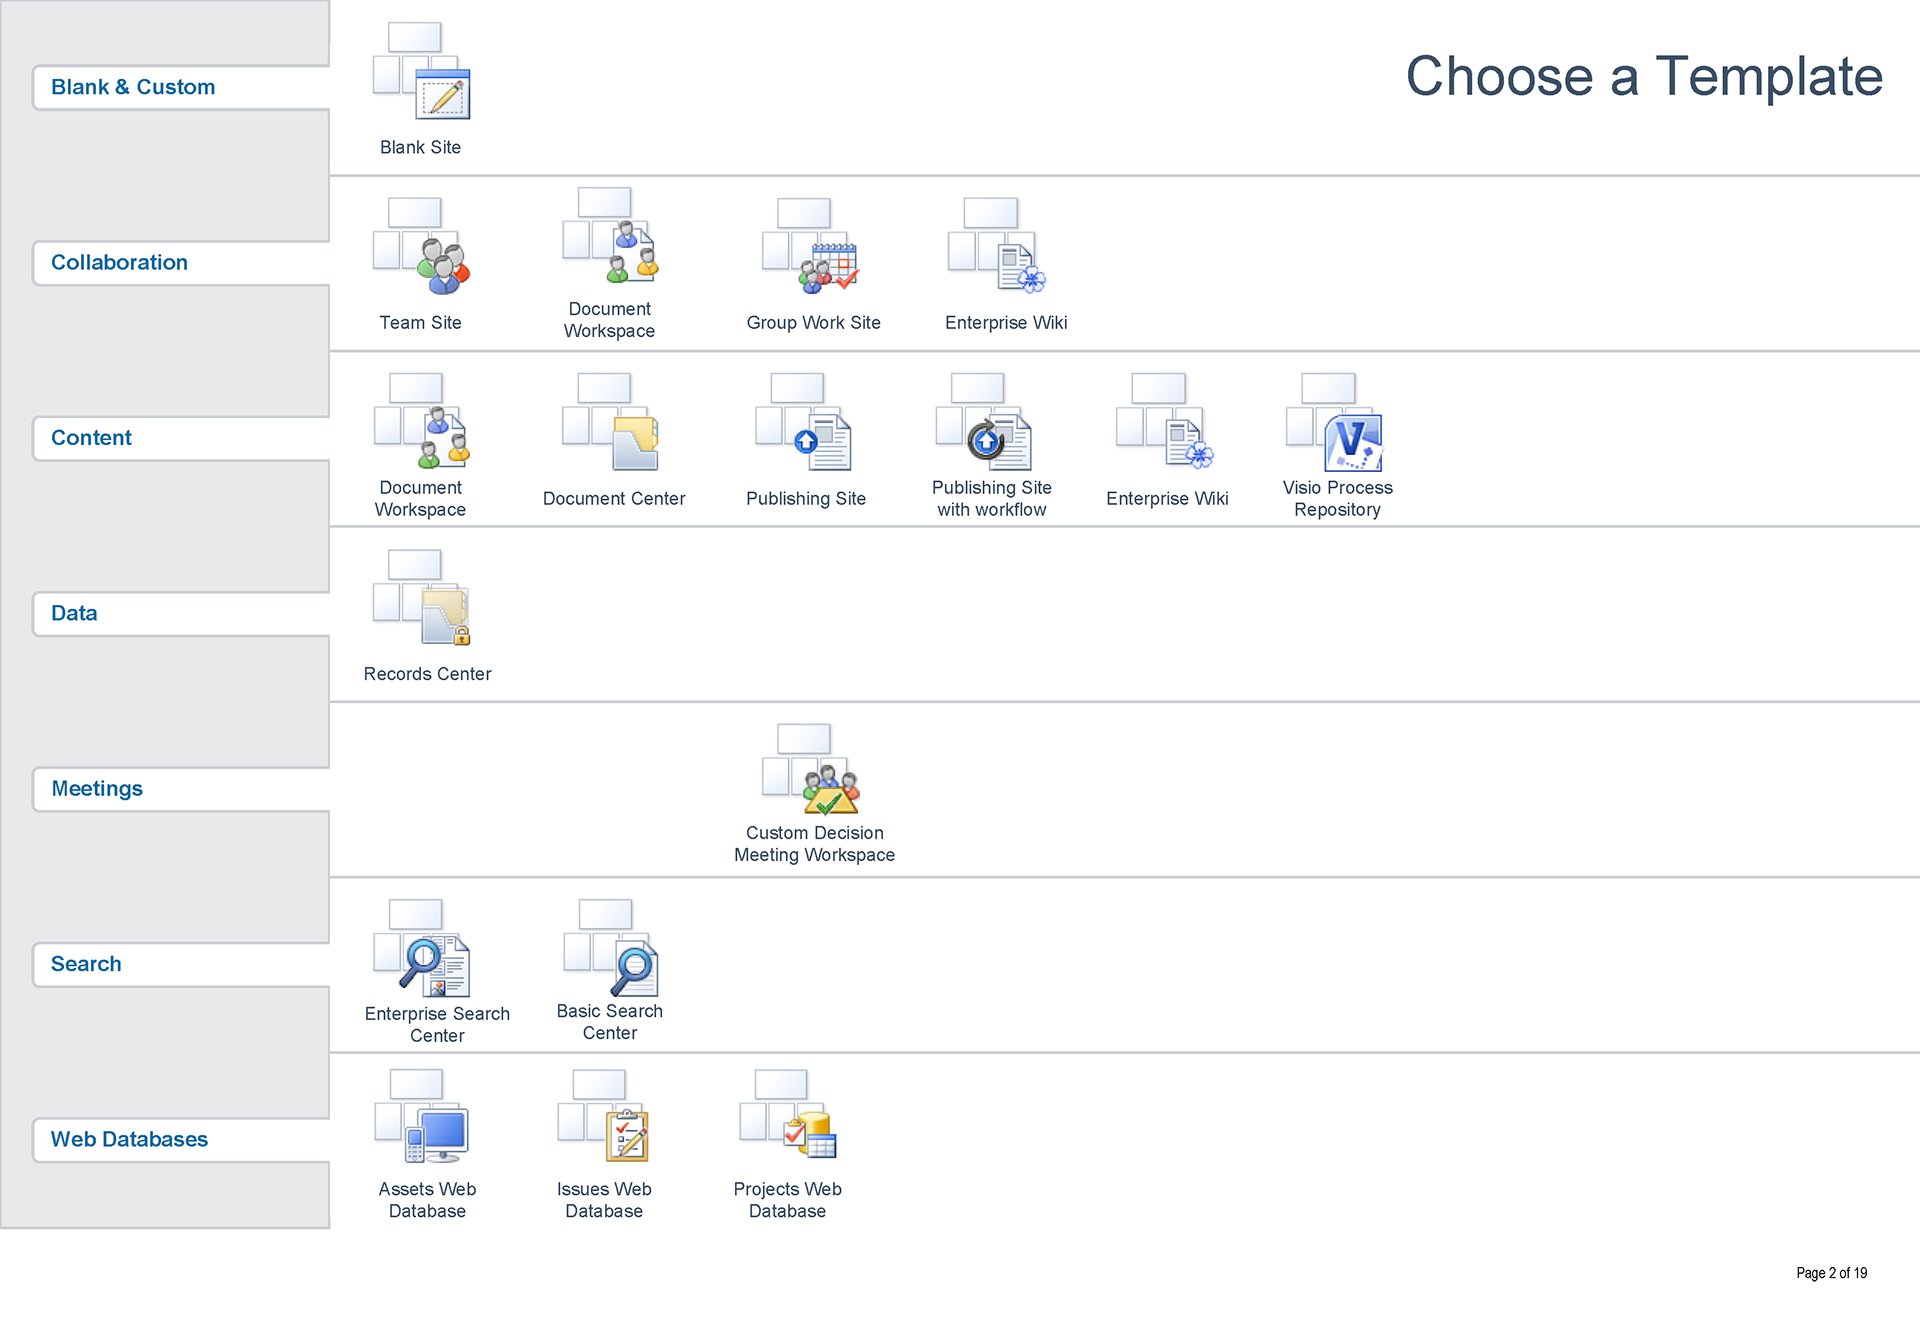Screen dimensions: 1920x1317
Task: Select the Publishing Site template icon
Action: pyautogui.click(x=805, y=423)
